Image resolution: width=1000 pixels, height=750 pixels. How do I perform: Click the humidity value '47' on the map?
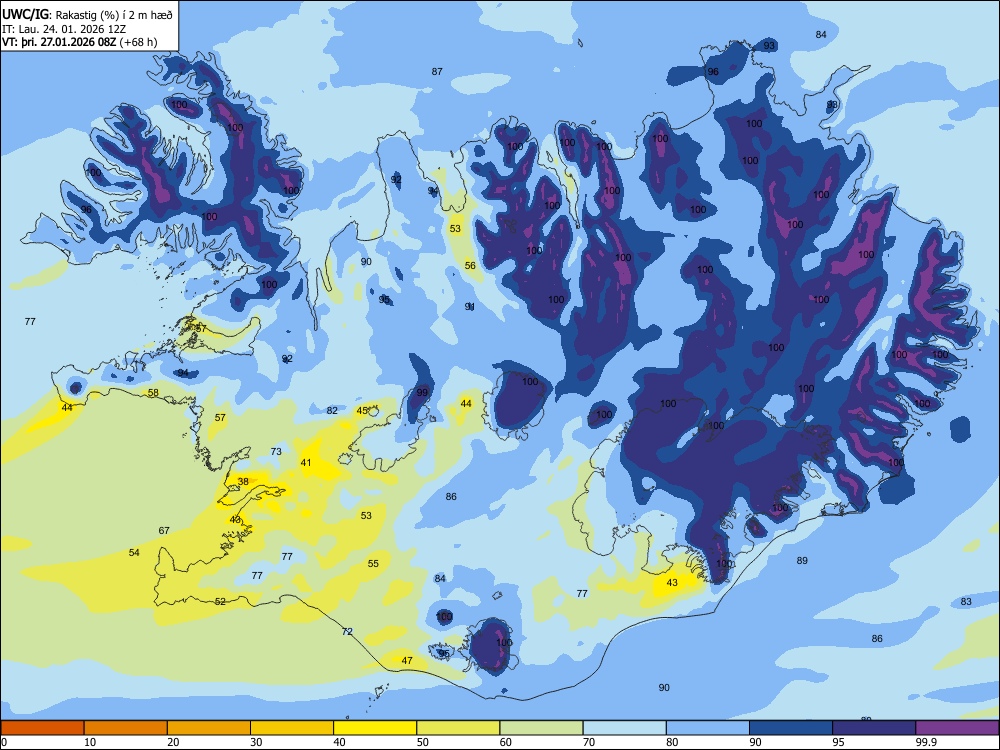click(407, 661)
